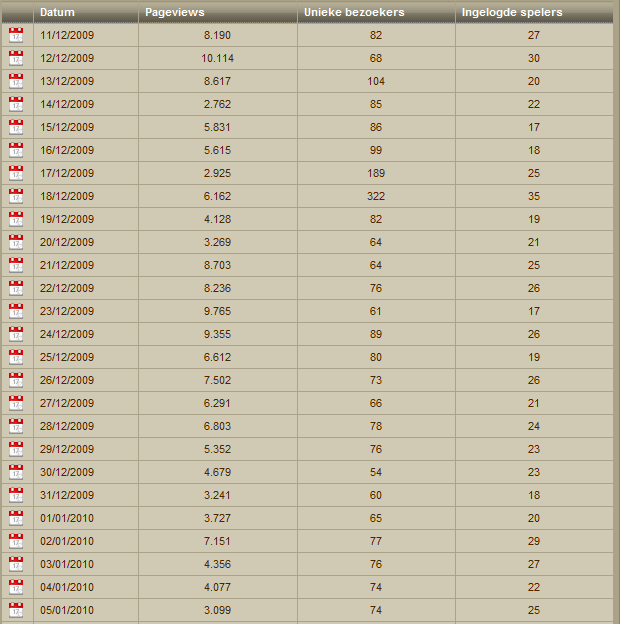Click the pageviews value 4.077
The width and height of the screenshot is (620, 626).
[218, 587]
